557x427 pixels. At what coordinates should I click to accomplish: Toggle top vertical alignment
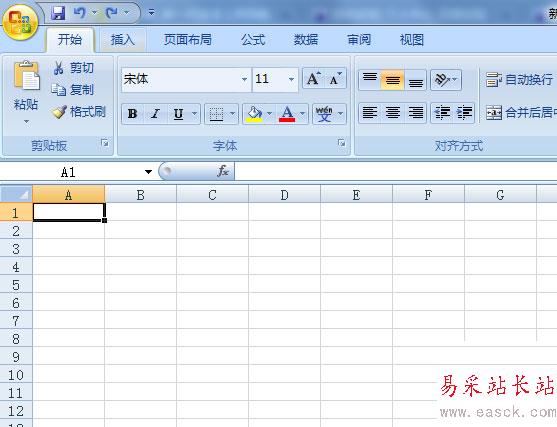click(x=370, y=80)
